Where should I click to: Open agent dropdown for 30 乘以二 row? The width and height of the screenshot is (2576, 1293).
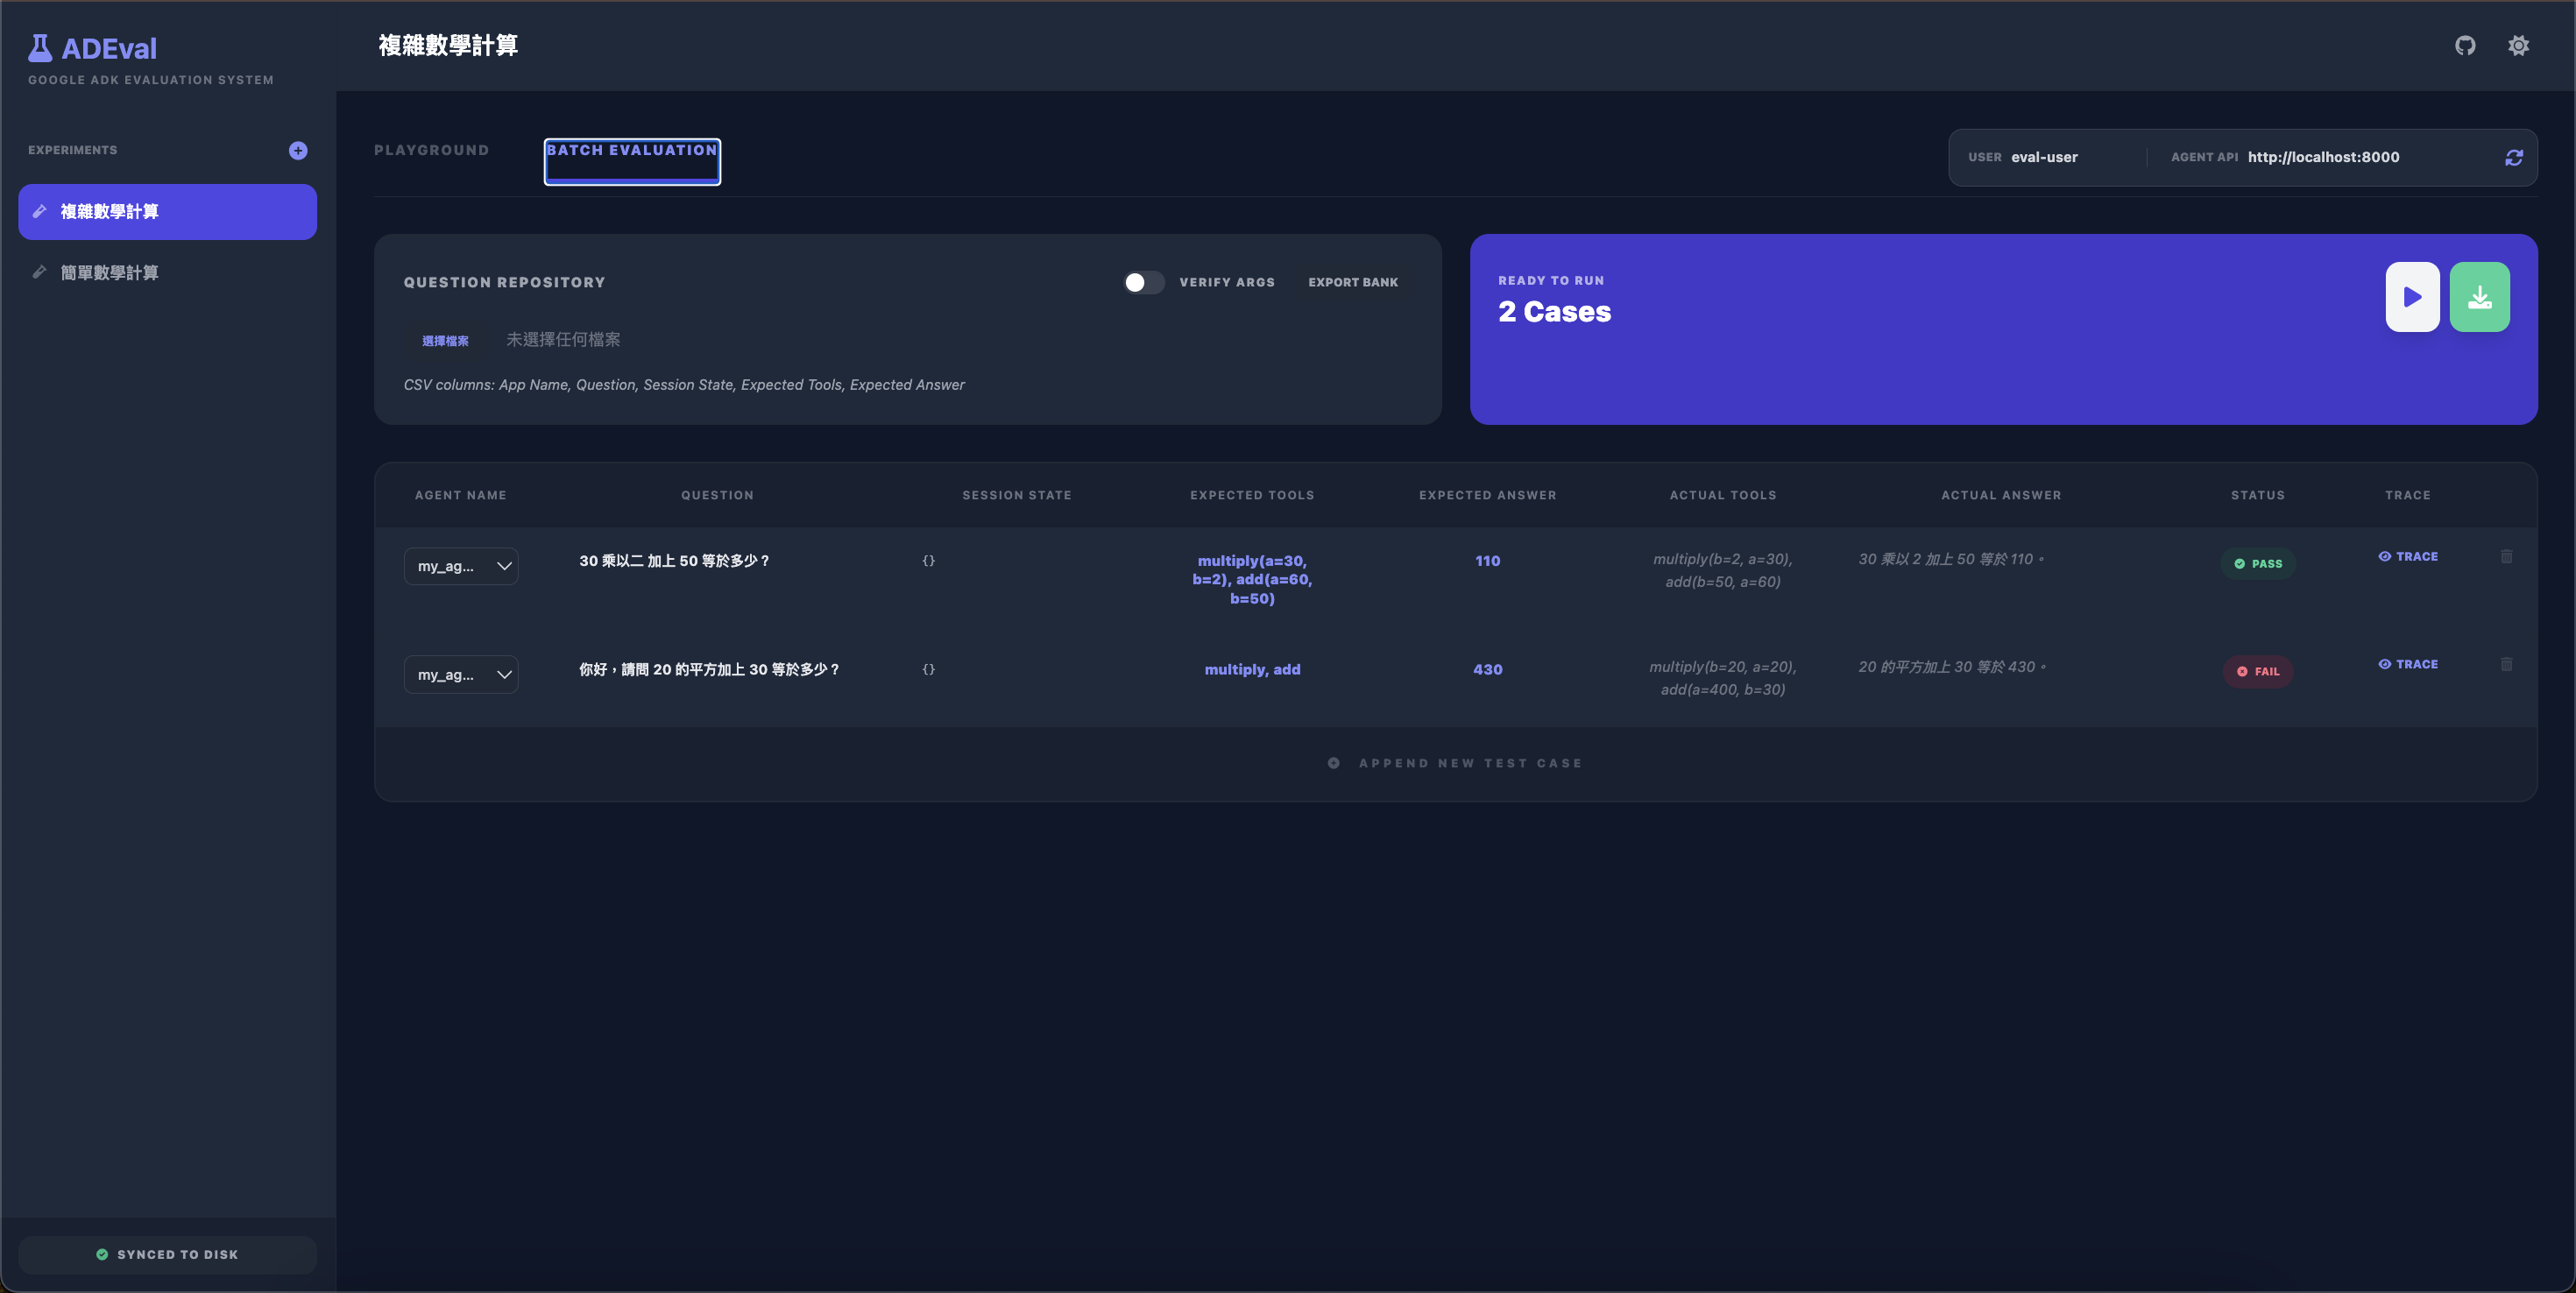[x=461, y=566]
